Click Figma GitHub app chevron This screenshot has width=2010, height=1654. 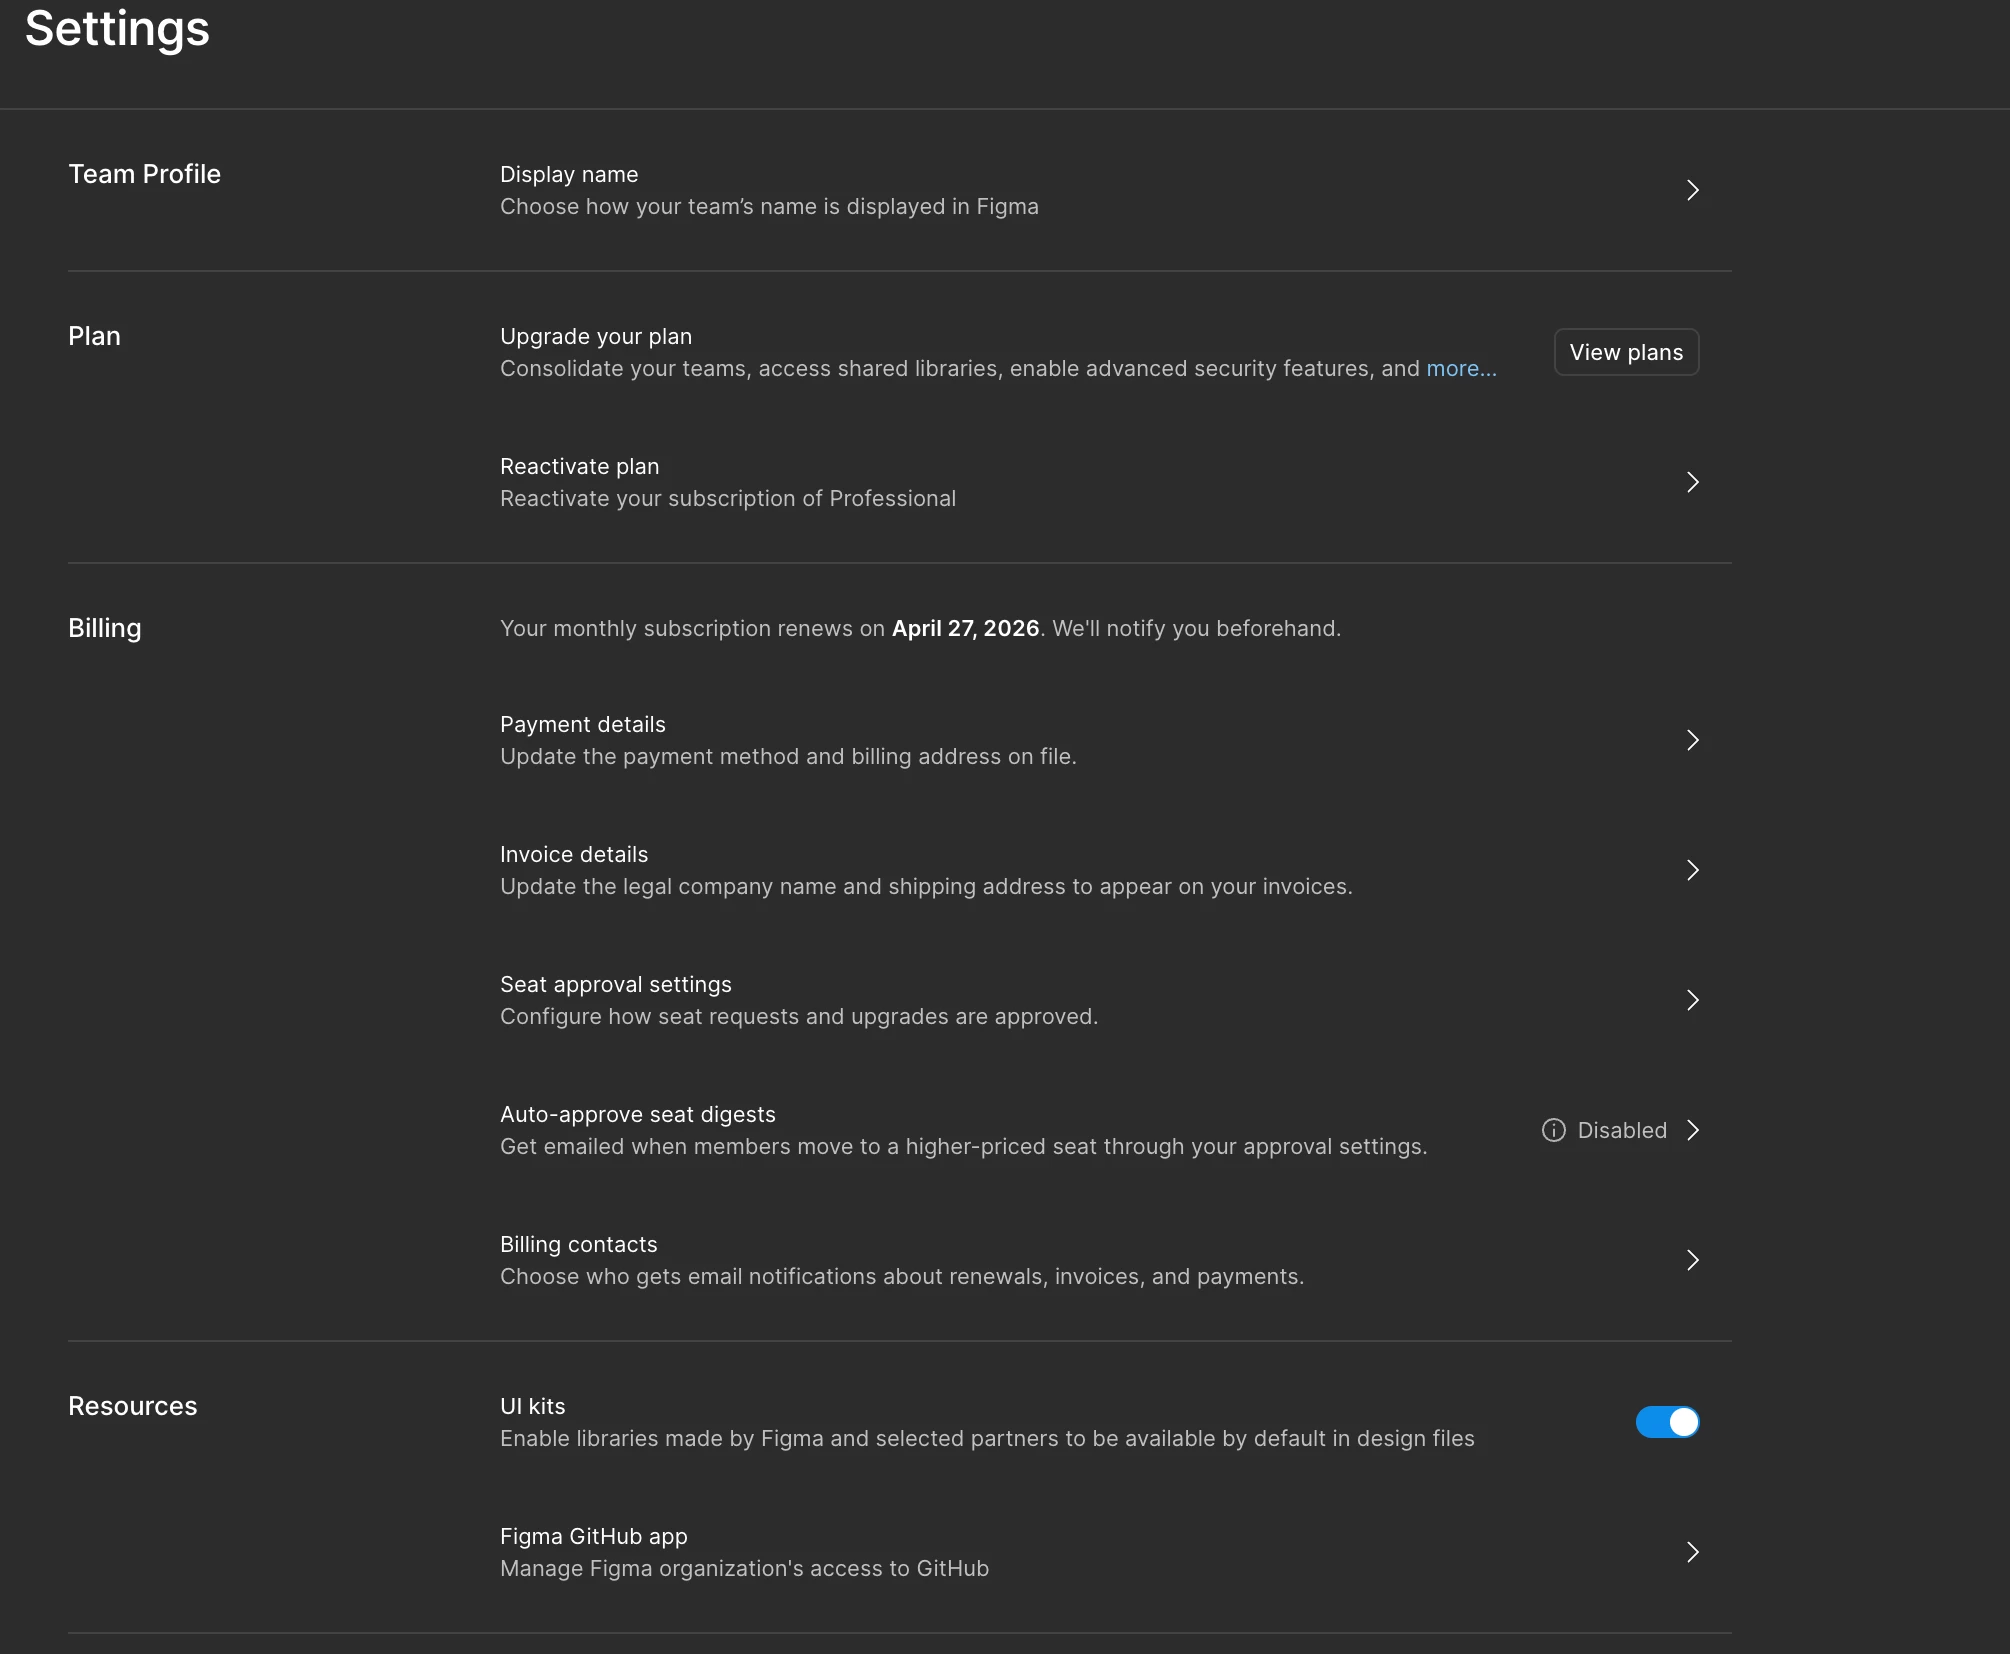(x=1692, y=1552)
